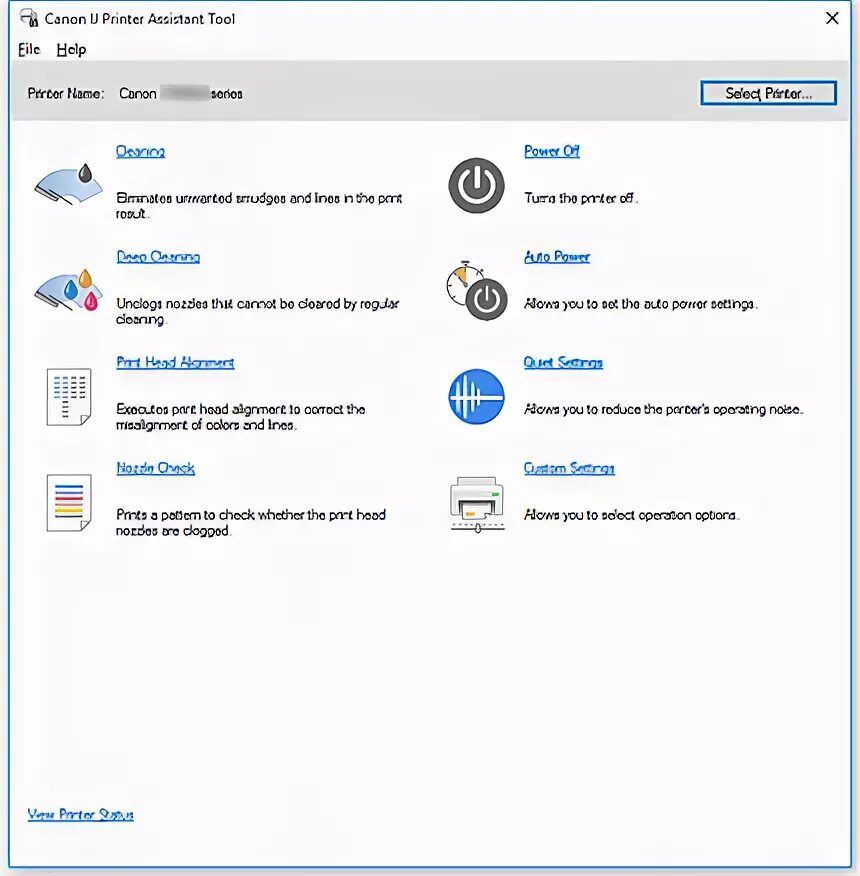Click the Quiet Settings sound wave icon
Viewport: 860px width, 876px height.
tap(477, 396)
